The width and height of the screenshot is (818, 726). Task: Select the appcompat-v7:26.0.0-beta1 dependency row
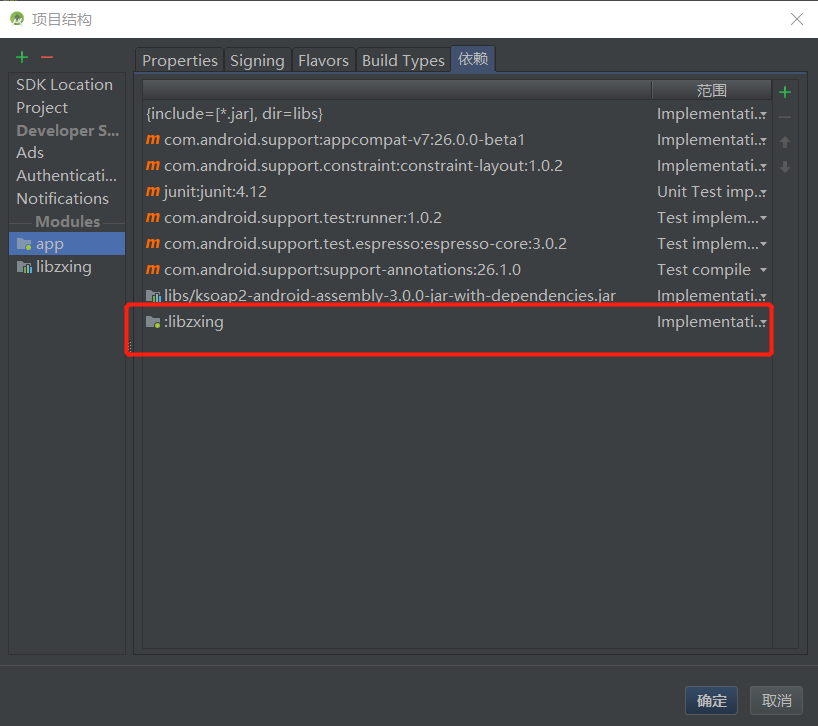pyautogui.click(x=457, y=140)
